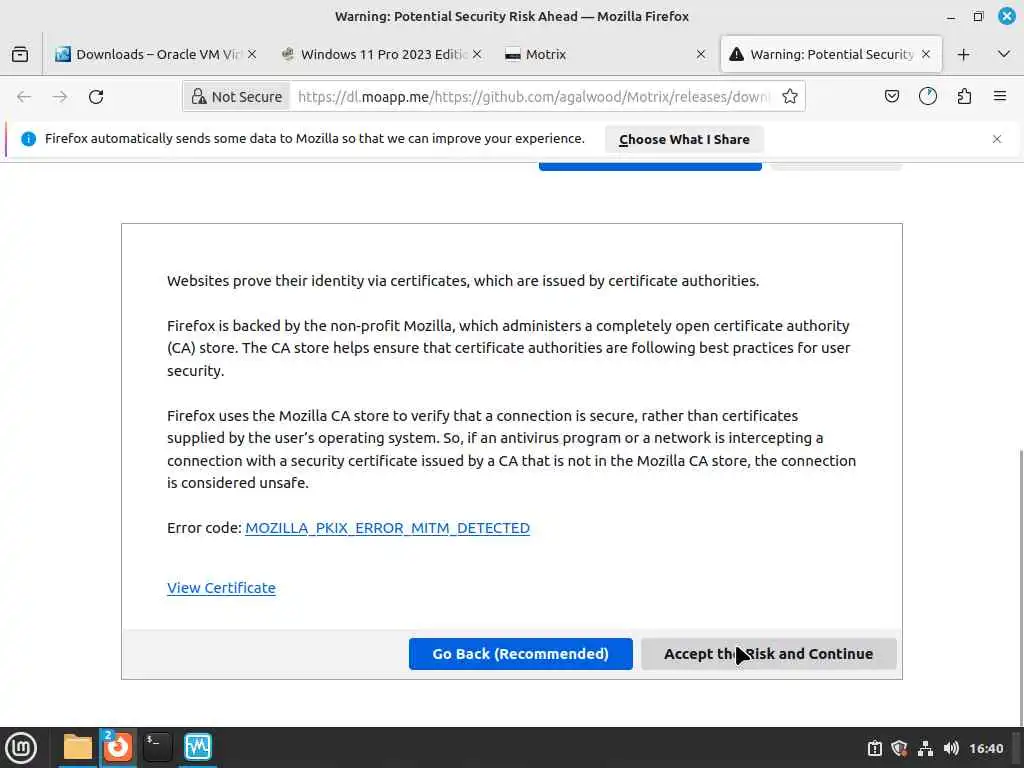The width and height of the screenshot is (1024, 768).
Task: Click Go Back (Recommended) button
Action: (x=520, y=654)
